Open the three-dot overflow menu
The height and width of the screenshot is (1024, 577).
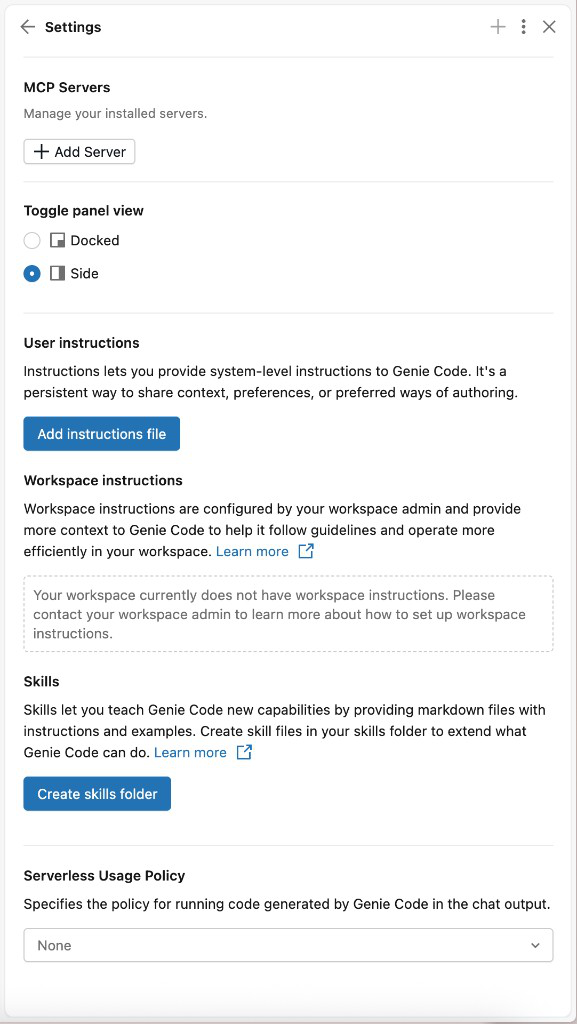(523, 27)
